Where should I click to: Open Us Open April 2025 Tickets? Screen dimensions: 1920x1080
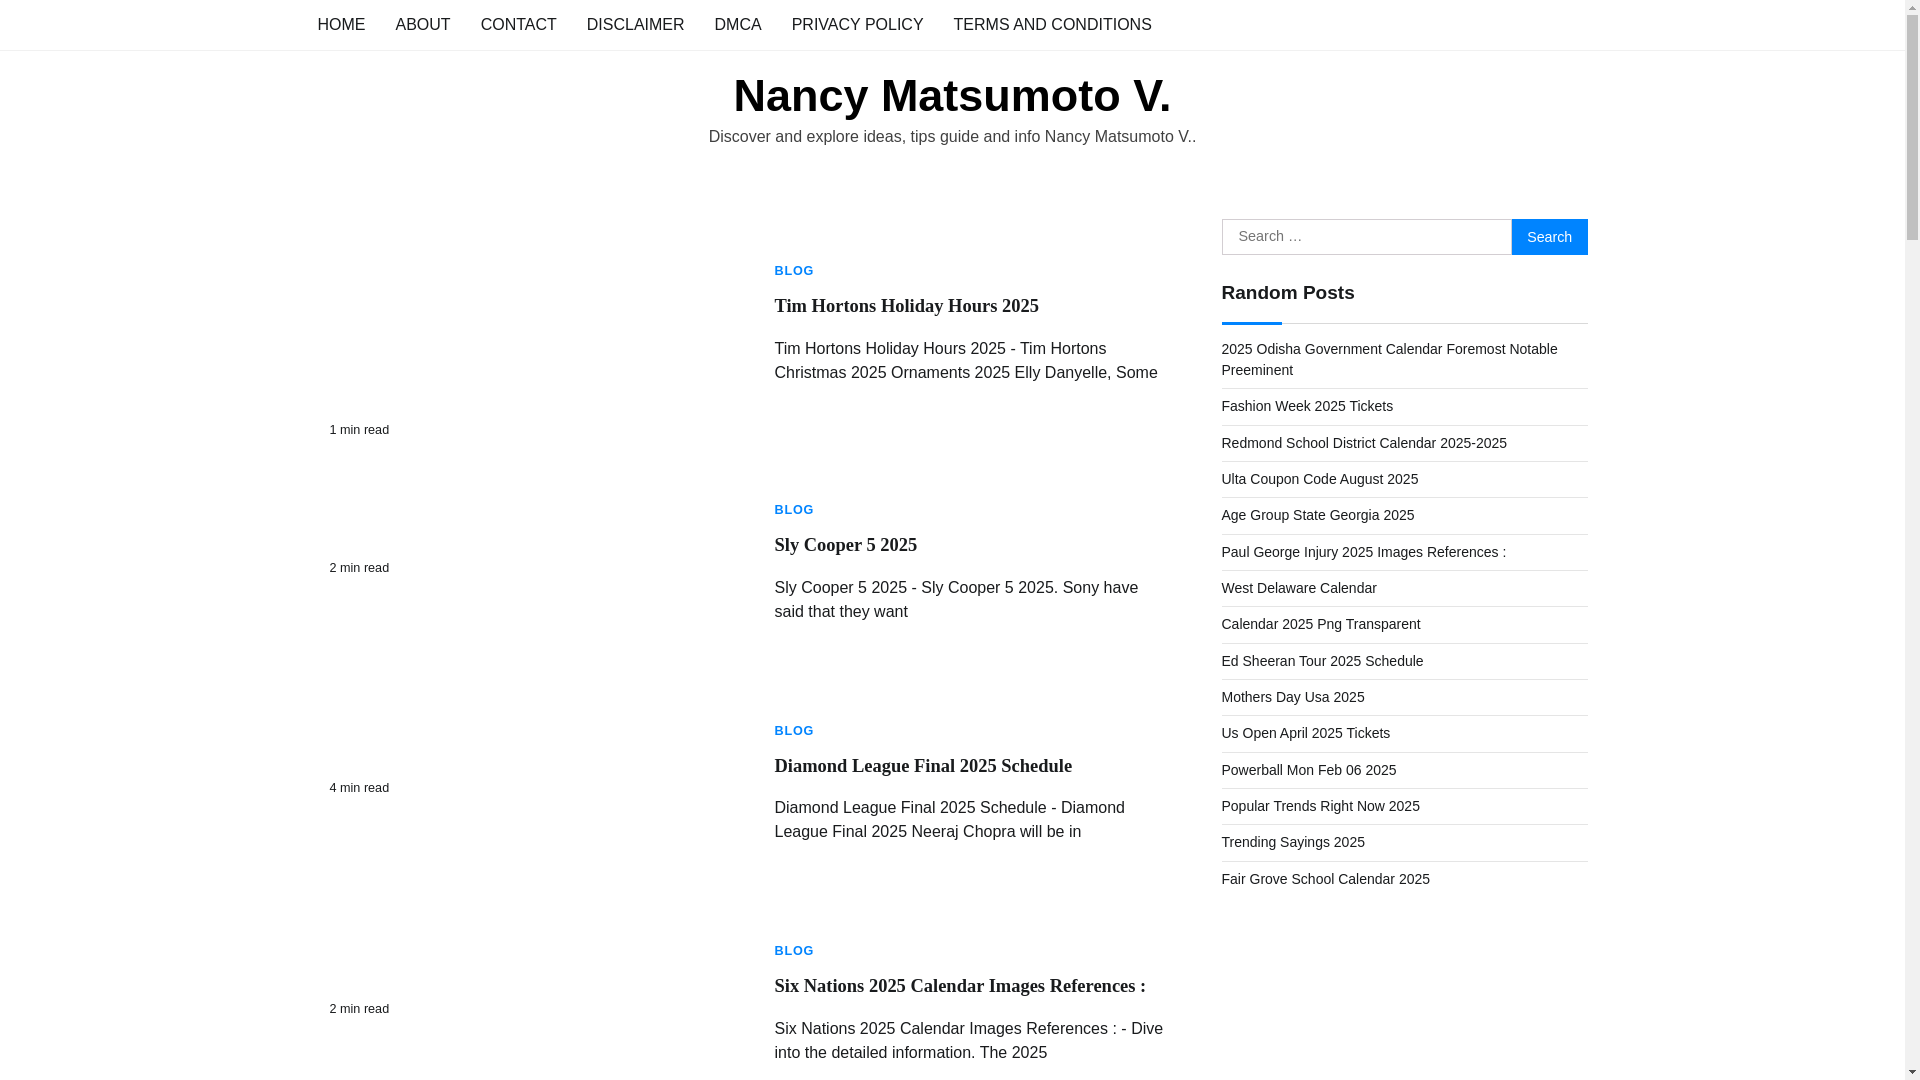click(x=1306, y=733)
